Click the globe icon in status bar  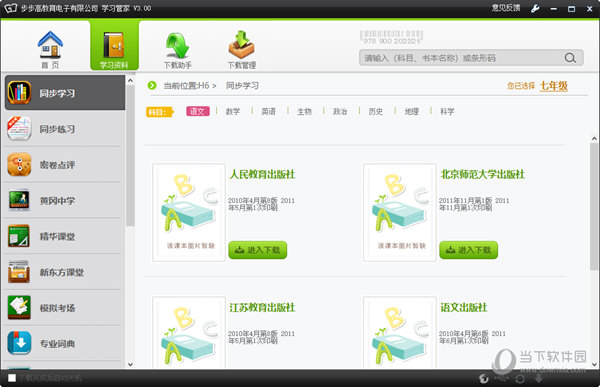(484, 379)
